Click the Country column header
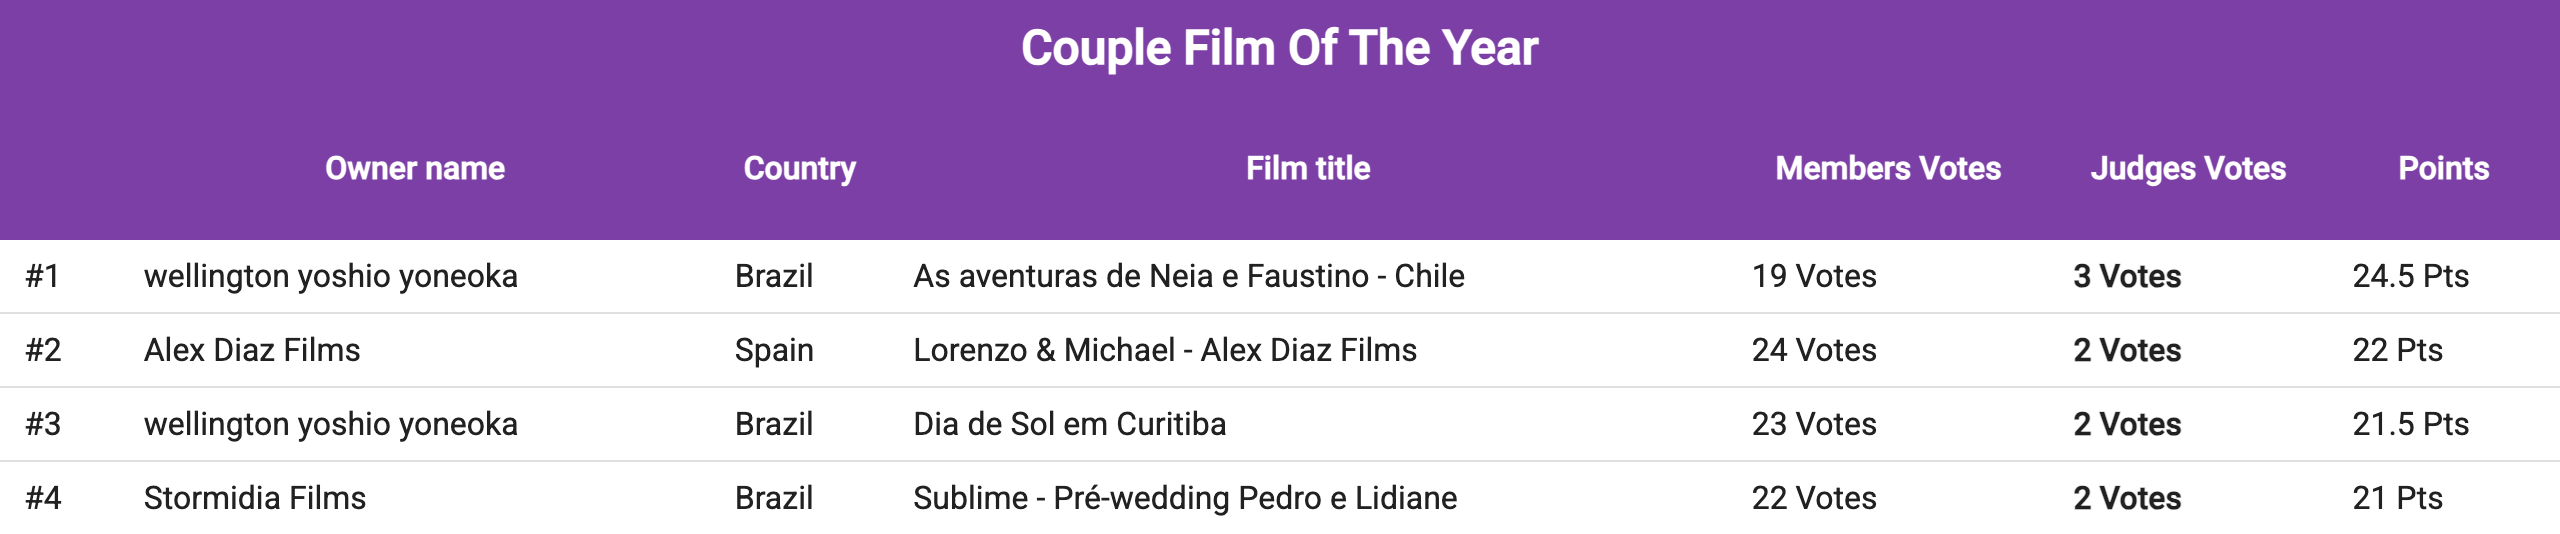The image size is (2560, 534). [x=799, y=168]
